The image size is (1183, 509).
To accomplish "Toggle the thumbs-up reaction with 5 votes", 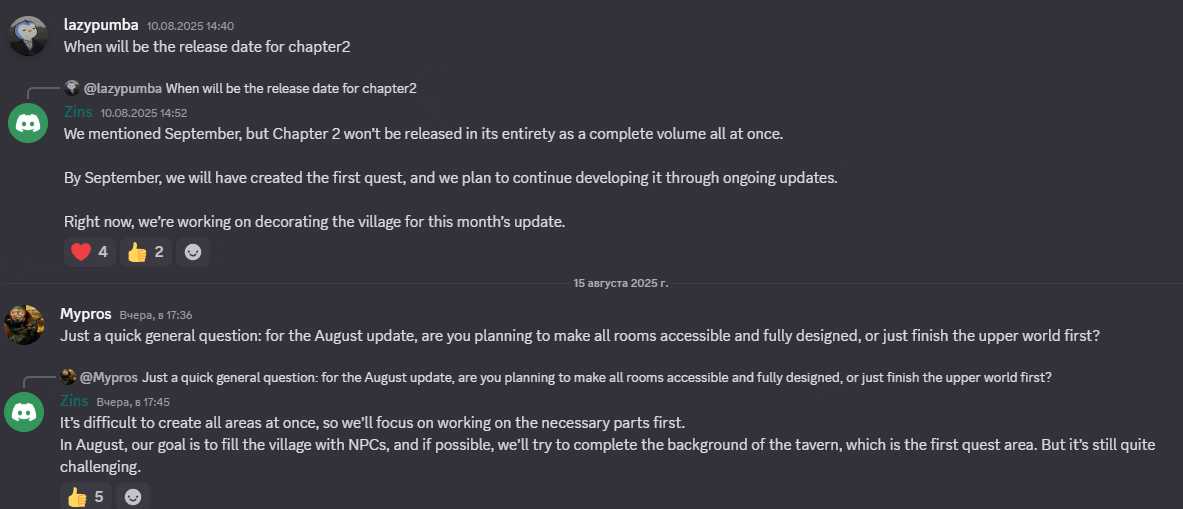I will [86, 496].
